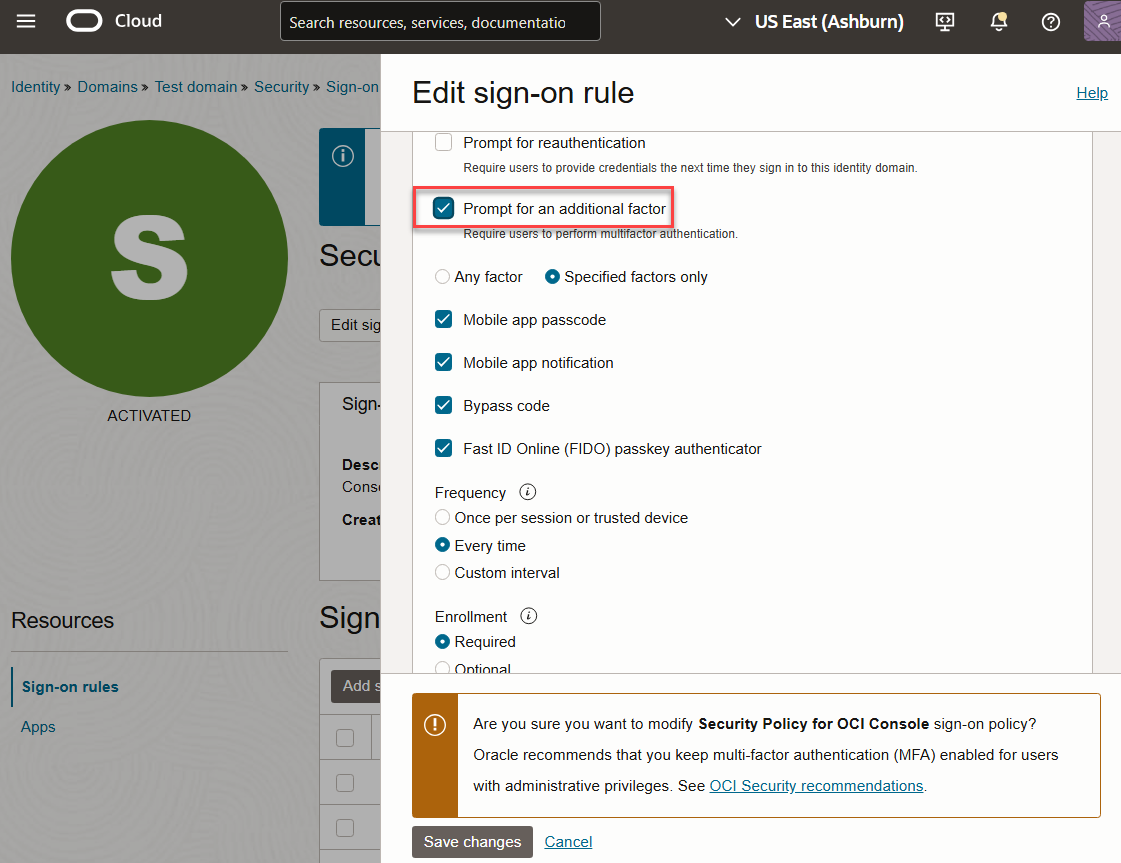The width and height of the screenshot is (1121, 863).
Task: Uncheck Prompt for an additional factor
Action: [443, 209]
